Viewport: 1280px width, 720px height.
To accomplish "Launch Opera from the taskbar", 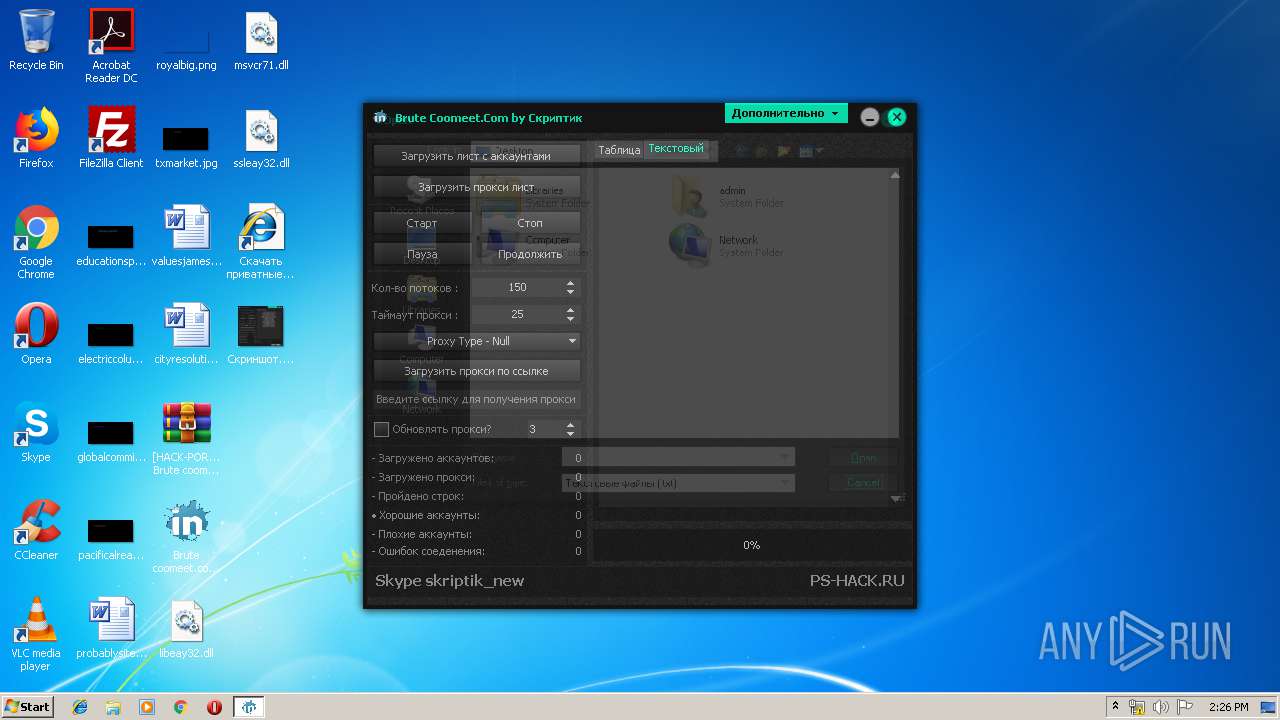I will click(214, 707).
